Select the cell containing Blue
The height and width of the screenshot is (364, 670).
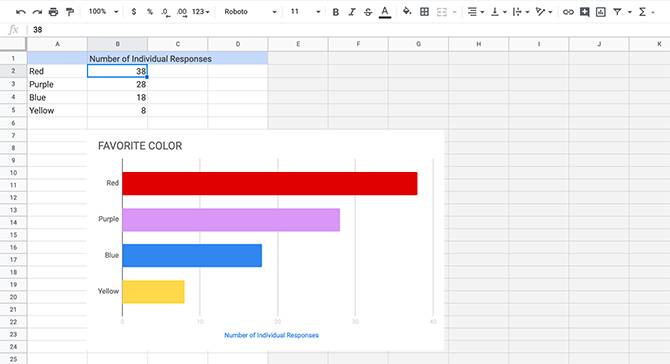(x=57, y=97)
